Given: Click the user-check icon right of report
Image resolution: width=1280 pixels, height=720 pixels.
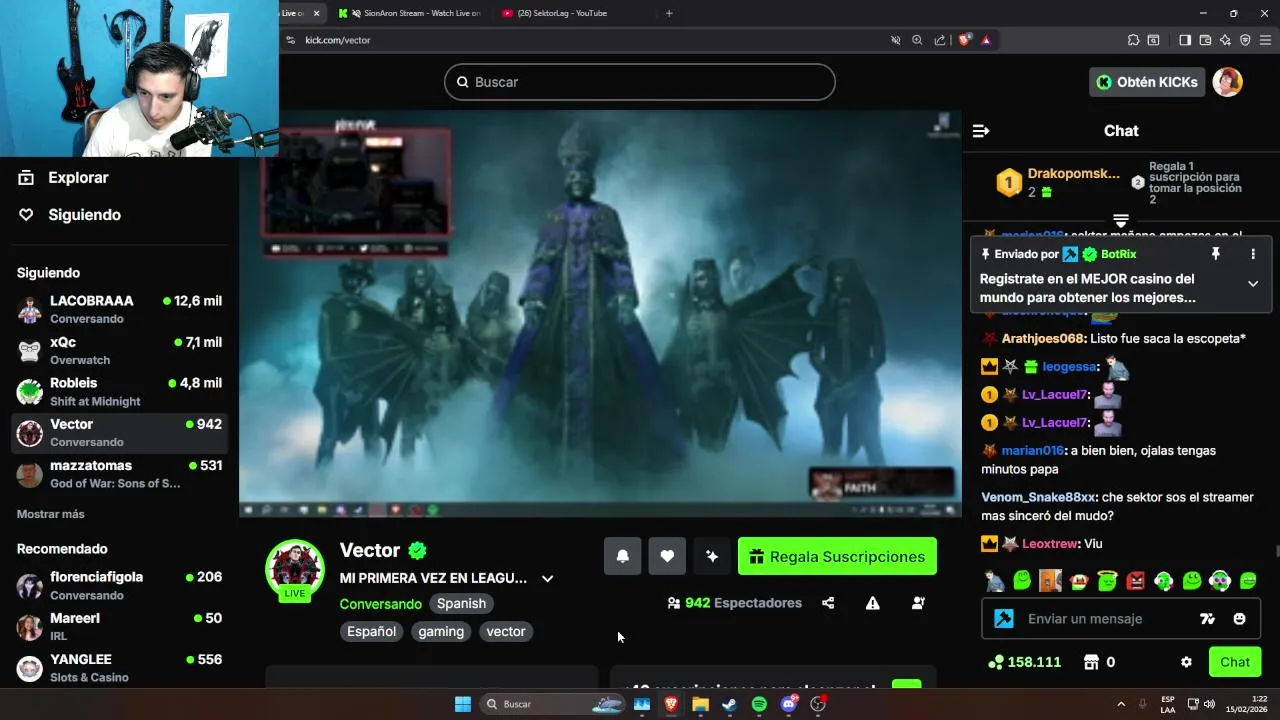Looking at the screenshot, I should point(918,603).
